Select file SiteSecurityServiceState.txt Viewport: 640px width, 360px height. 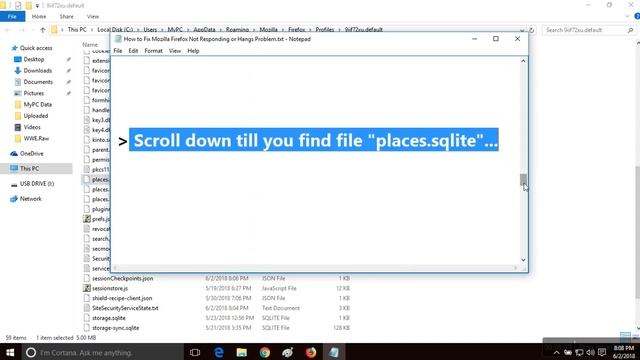click(125, 308)
